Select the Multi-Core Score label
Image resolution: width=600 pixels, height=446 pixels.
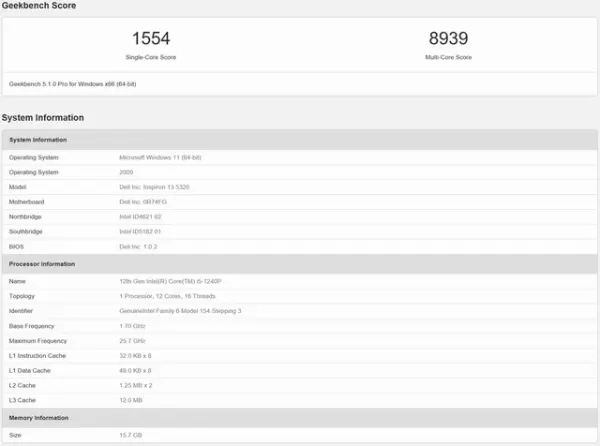[449, 57]
